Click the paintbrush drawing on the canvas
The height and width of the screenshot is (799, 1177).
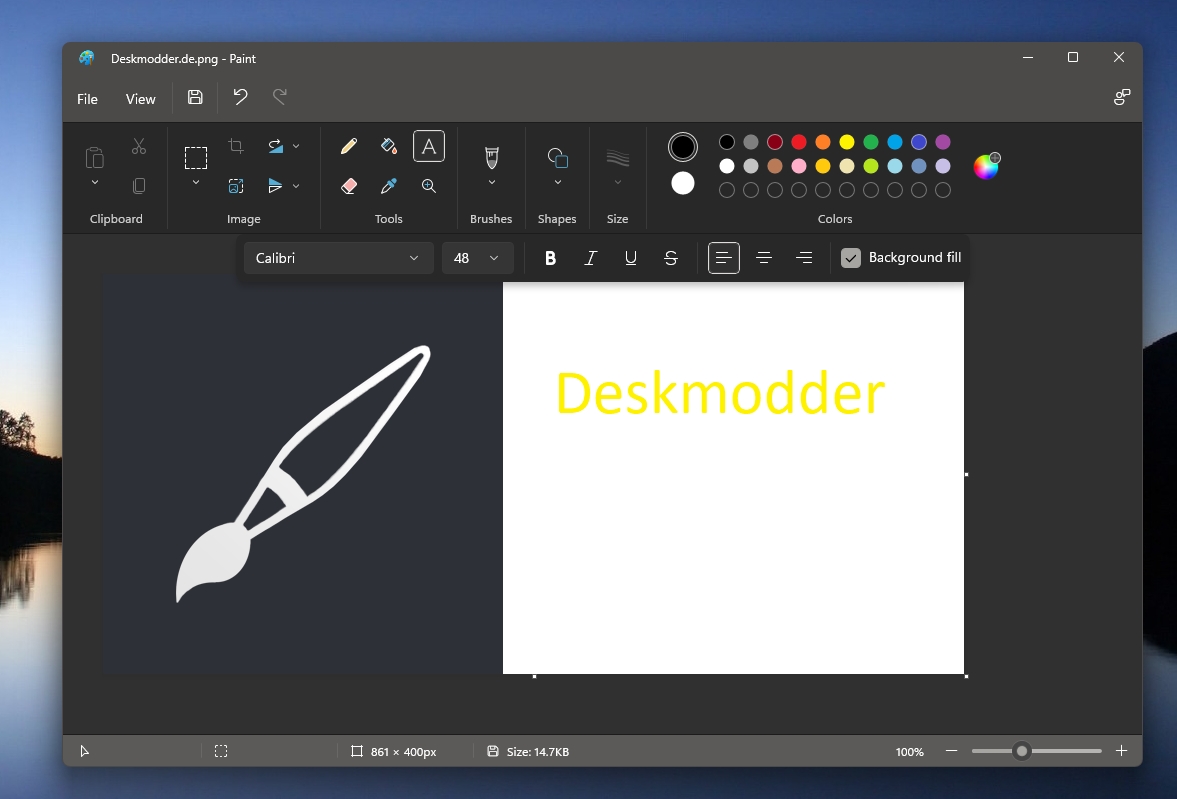click(x=303, y=474)
